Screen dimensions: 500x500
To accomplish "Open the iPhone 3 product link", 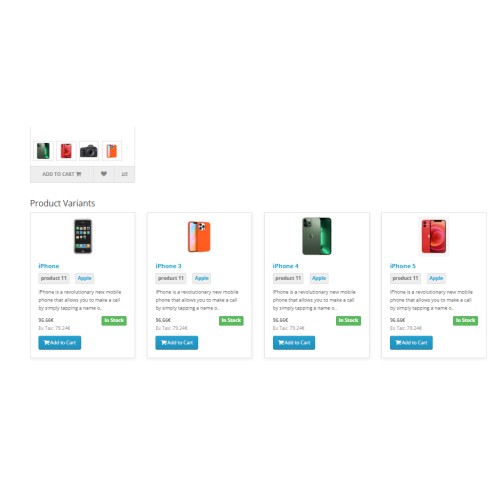I will (x=168, y=266).
